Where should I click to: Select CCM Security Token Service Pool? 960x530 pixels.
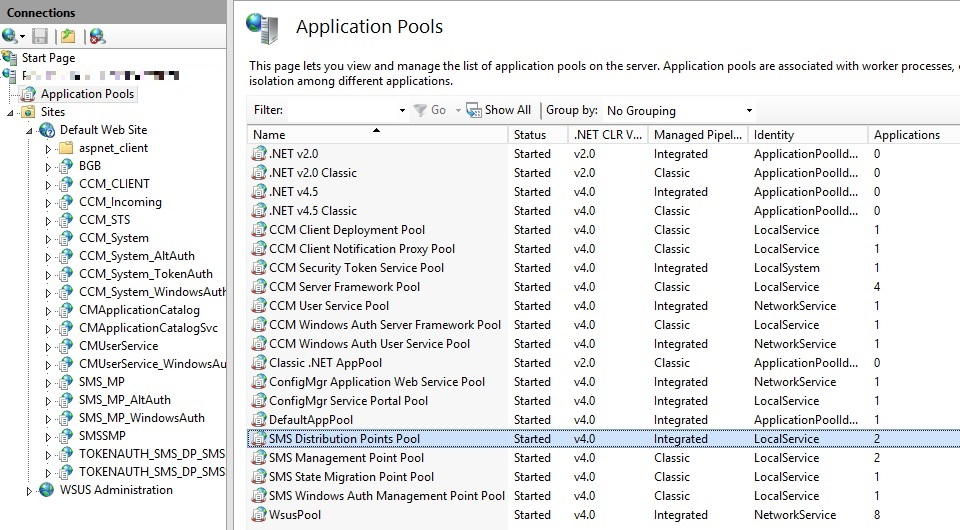[604, 268]
